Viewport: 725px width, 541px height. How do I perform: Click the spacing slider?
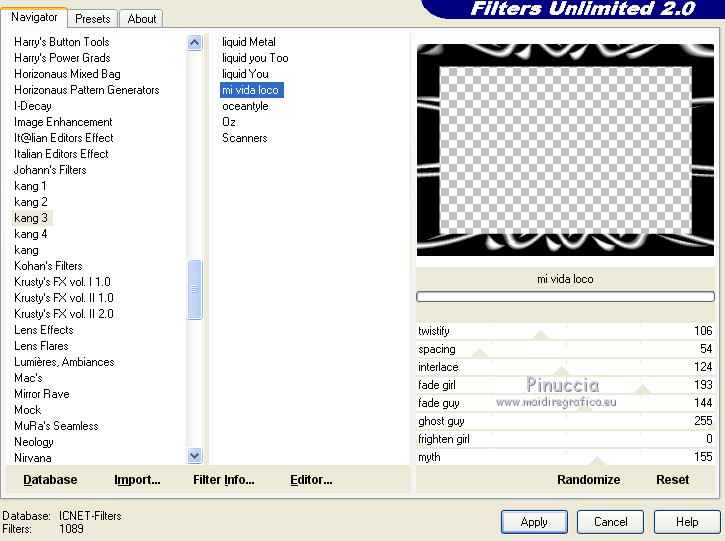[565, 349]
